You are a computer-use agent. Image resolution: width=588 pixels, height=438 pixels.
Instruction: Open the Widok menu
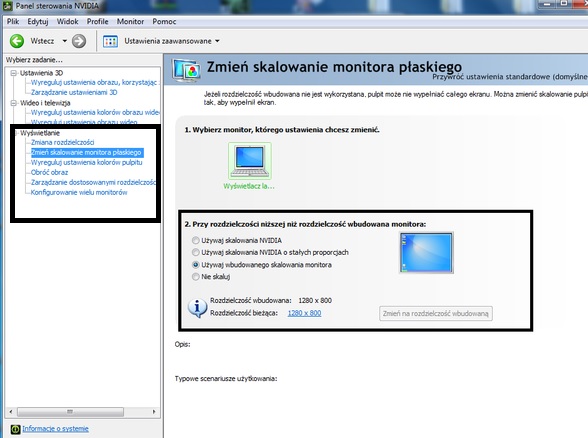click(x=68, y=21)
